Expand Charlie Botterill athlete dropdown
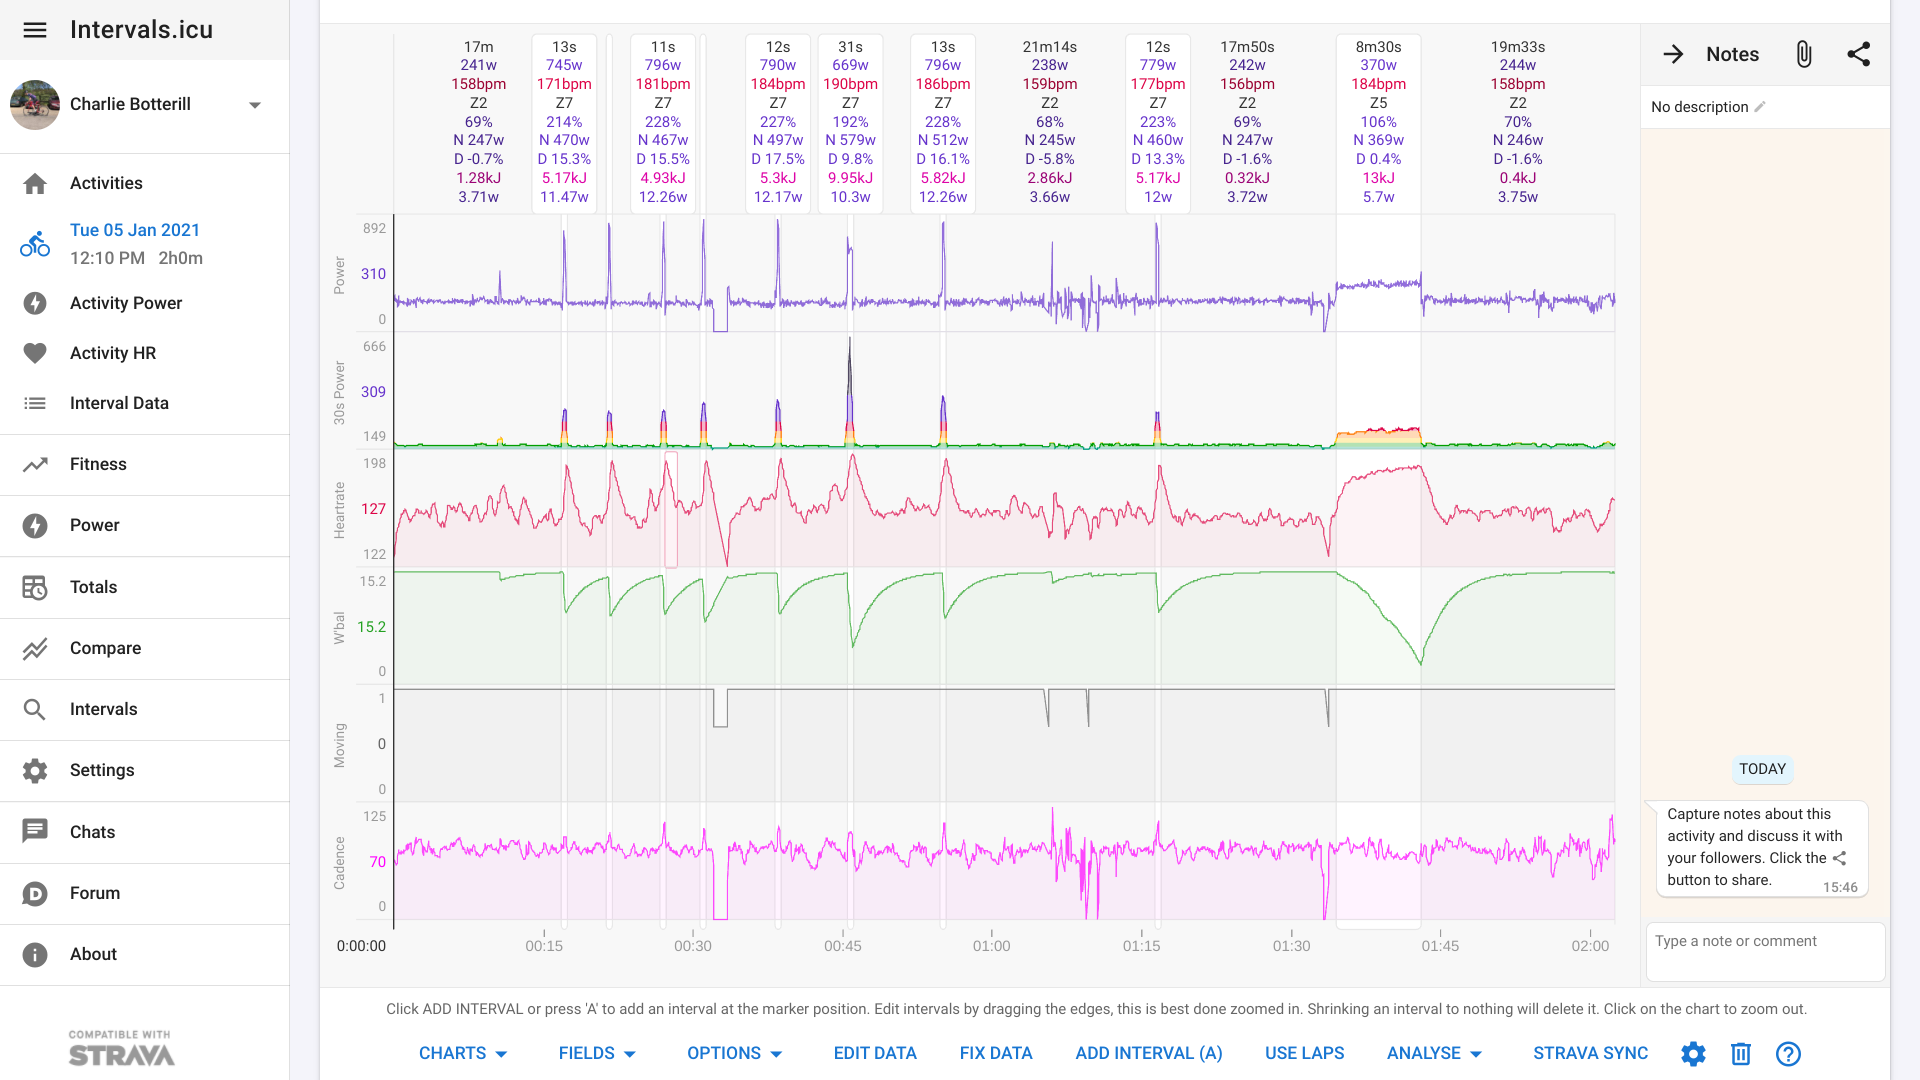The image size is (1920, 1080). pyautogui.click(x=255, y=105)
